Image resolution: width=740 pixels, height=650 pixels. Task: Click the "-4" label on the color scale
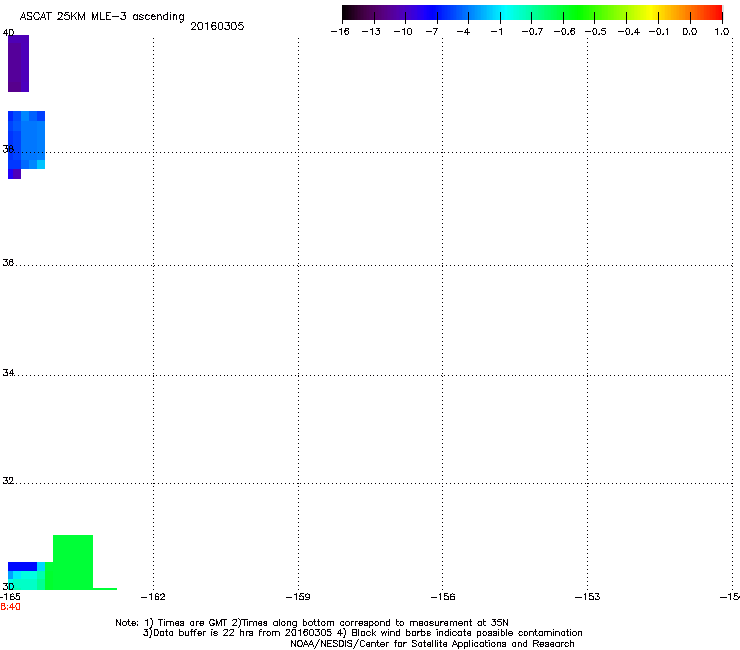click(x=463, y=32)
